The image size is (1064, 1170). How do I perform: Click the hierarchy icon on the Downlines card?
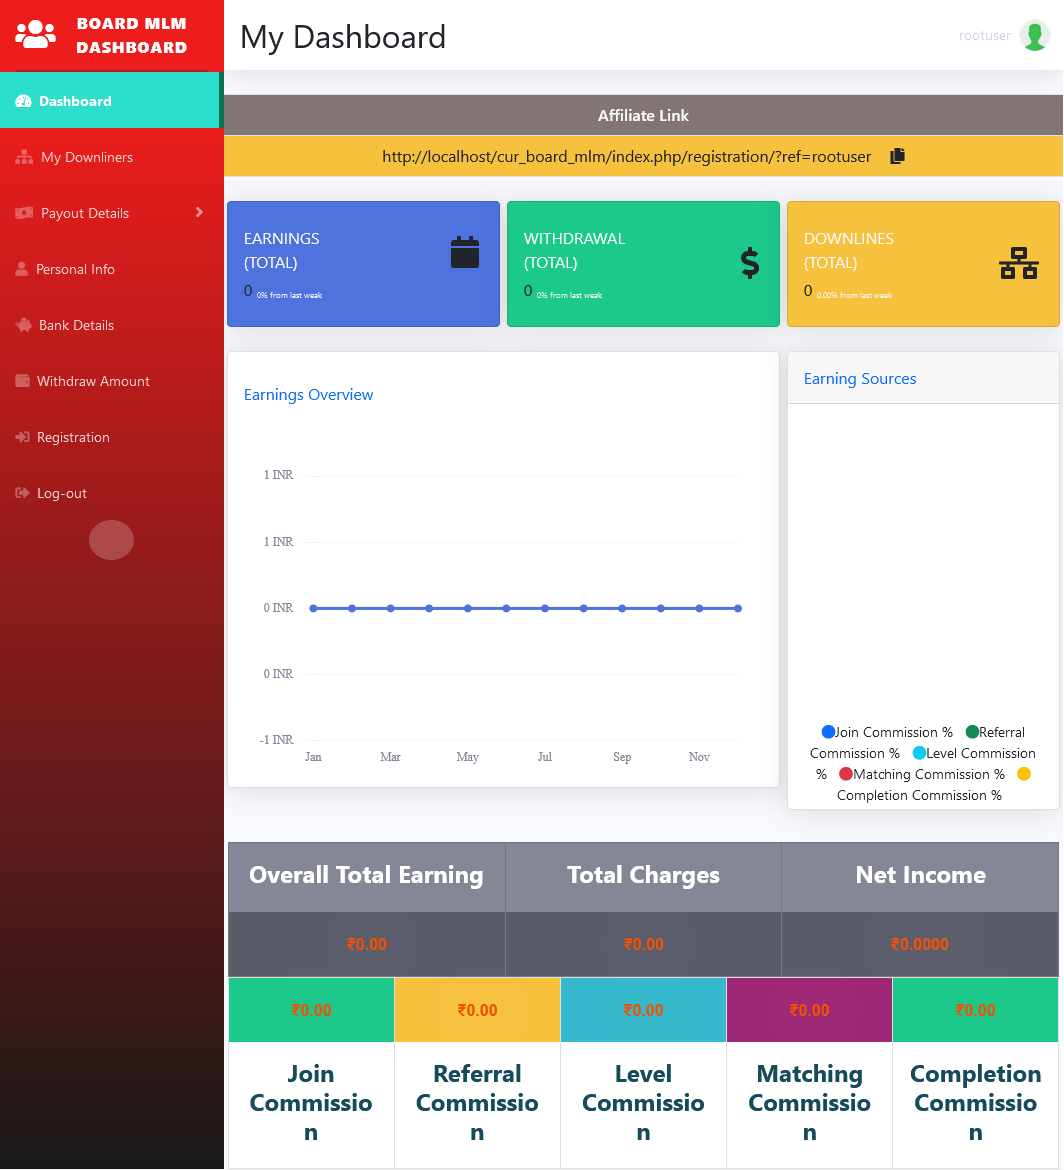pyautogui.click(x=1018, y=262)
